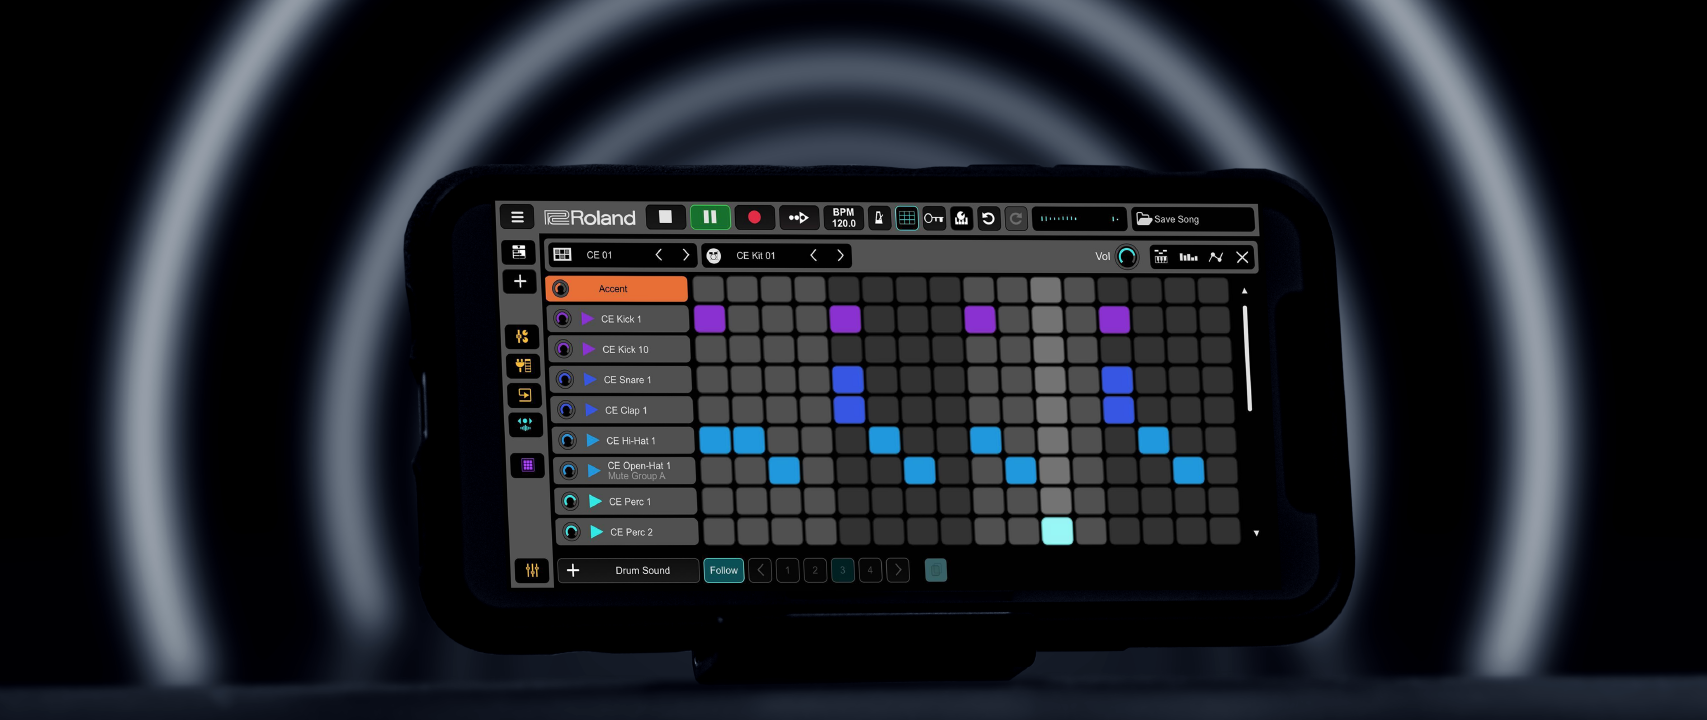Add a new track with sidebar plus
Screen dimensions: 1707x720
coord(520,281)
